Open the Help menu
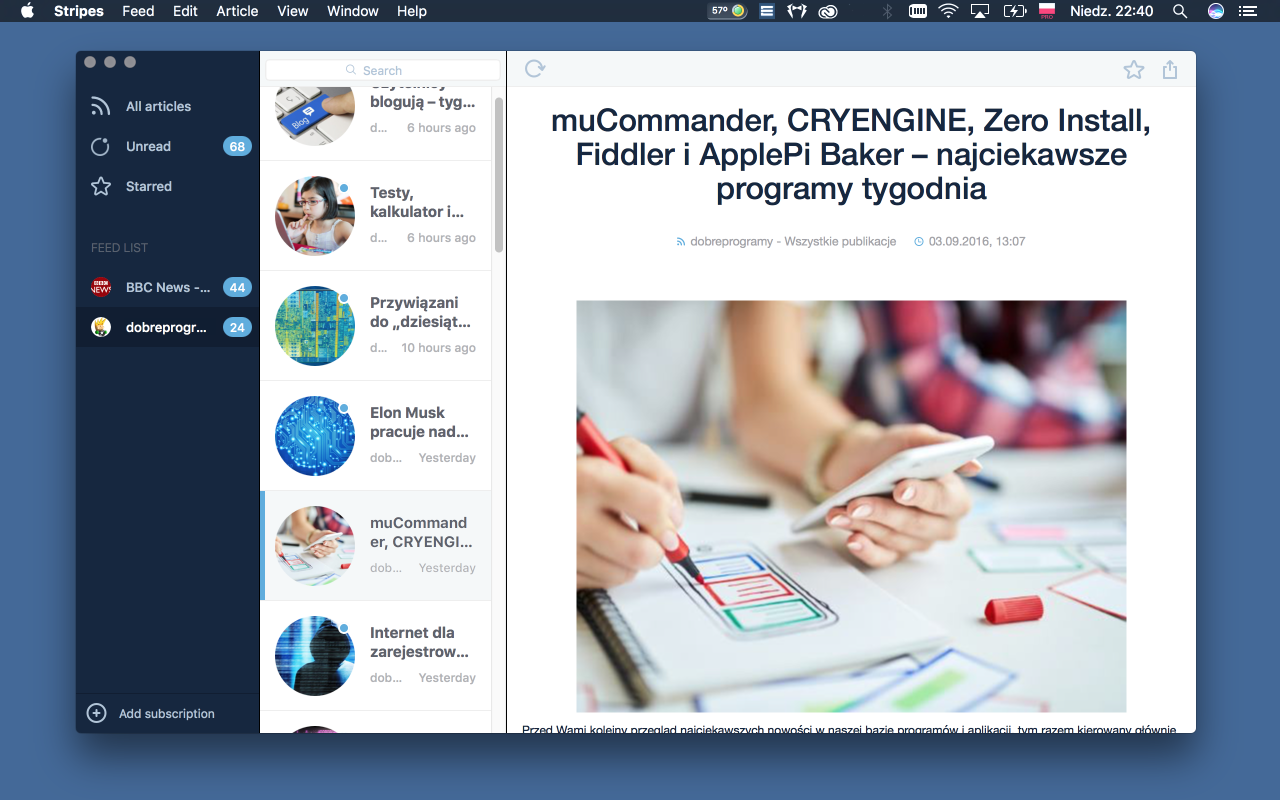1280x800 pixels. click(412, 11)
